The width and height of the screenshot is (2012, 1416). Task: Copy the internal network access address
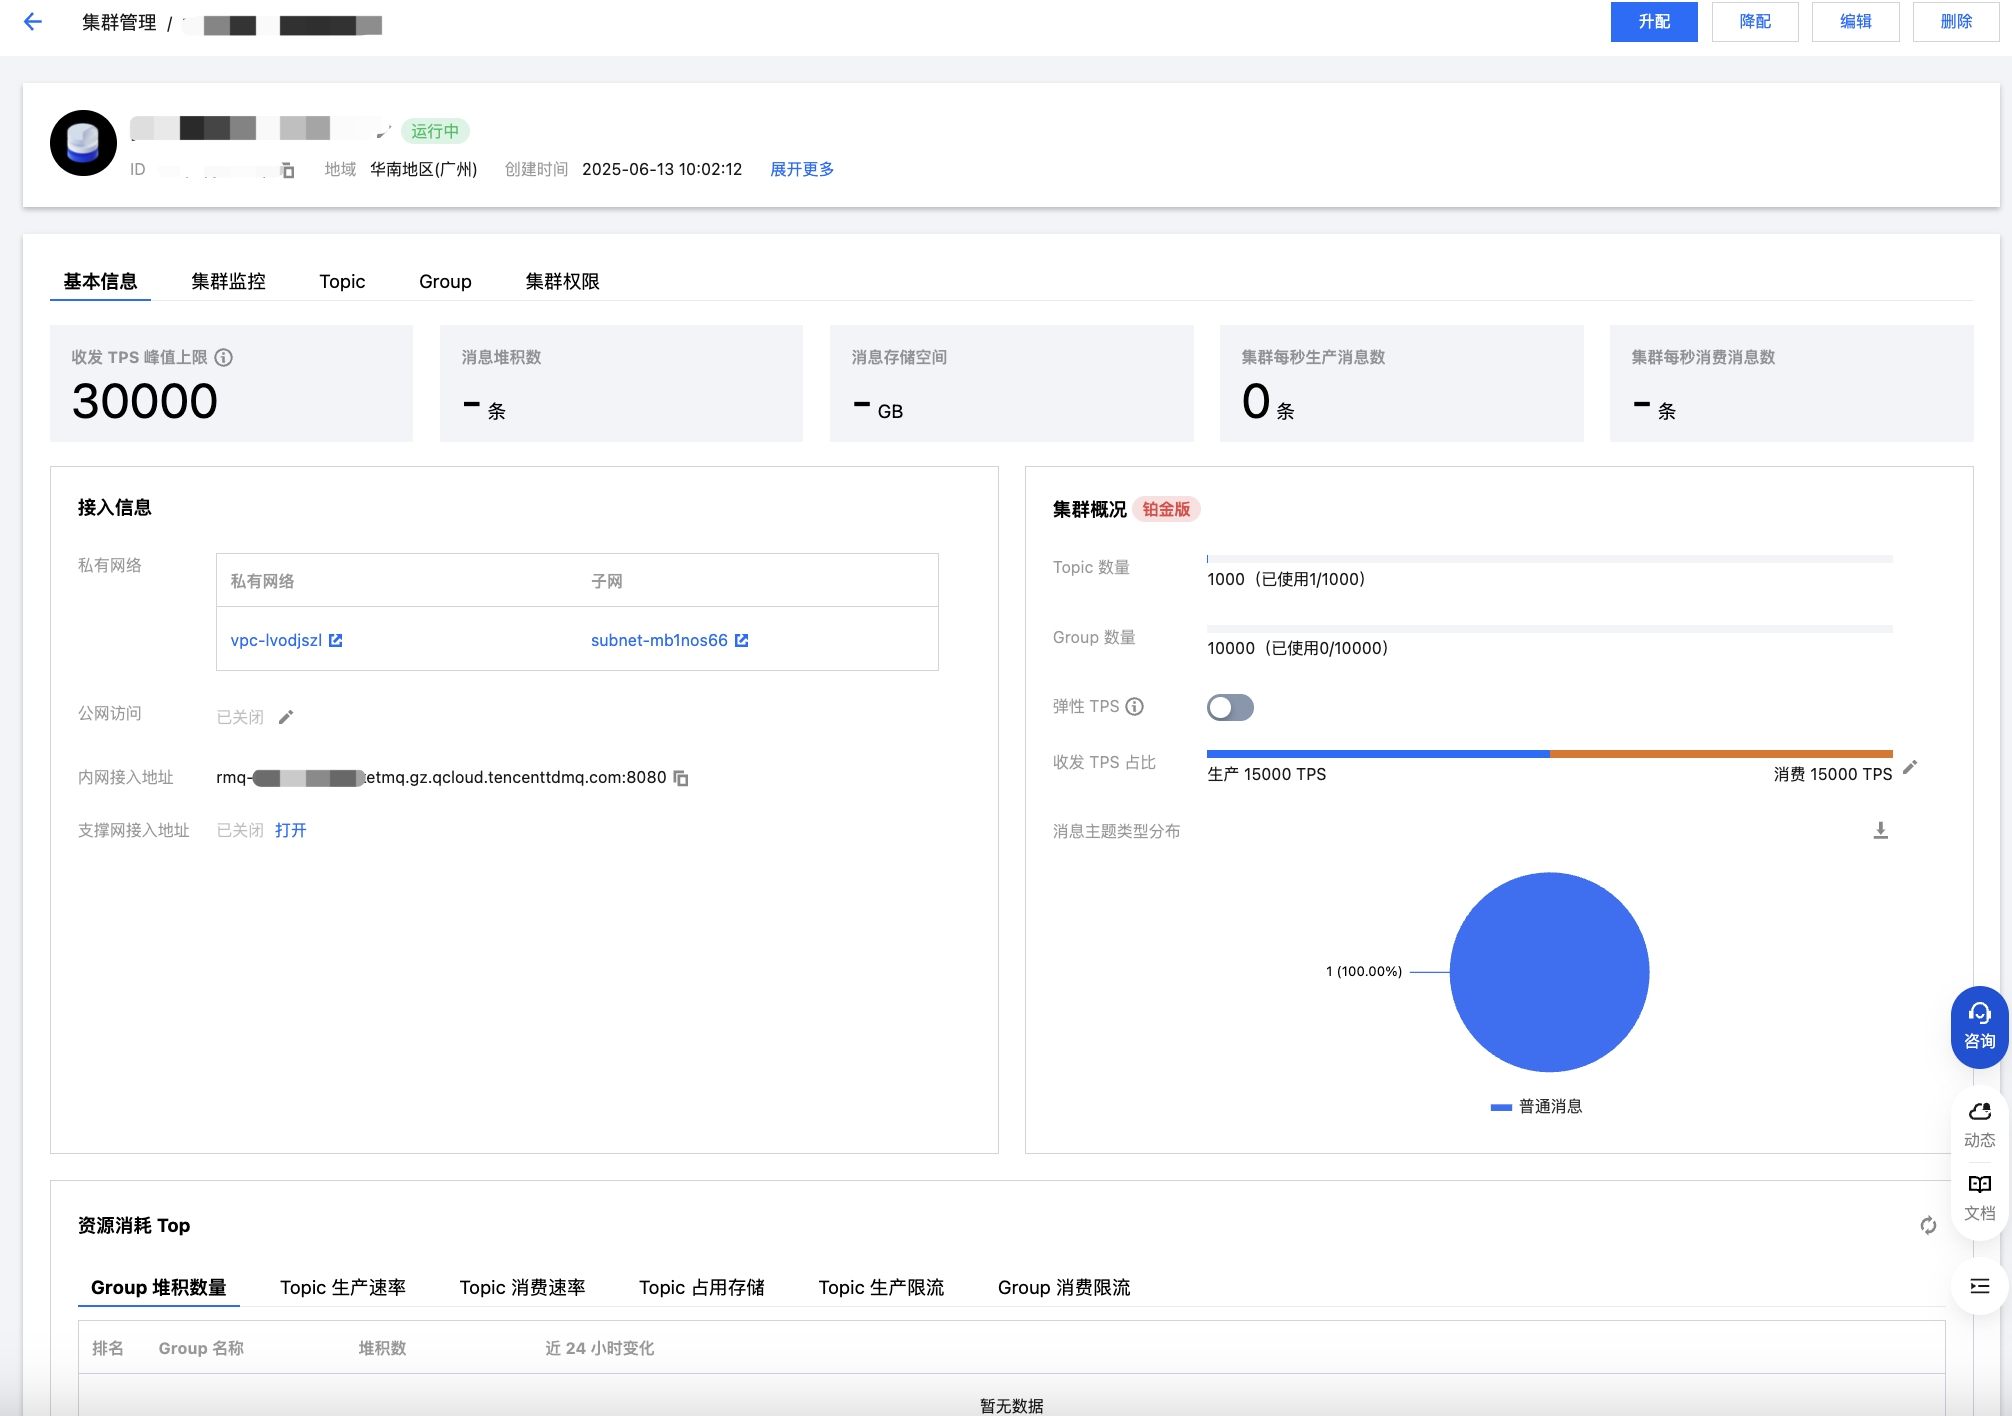click(681, 778)
